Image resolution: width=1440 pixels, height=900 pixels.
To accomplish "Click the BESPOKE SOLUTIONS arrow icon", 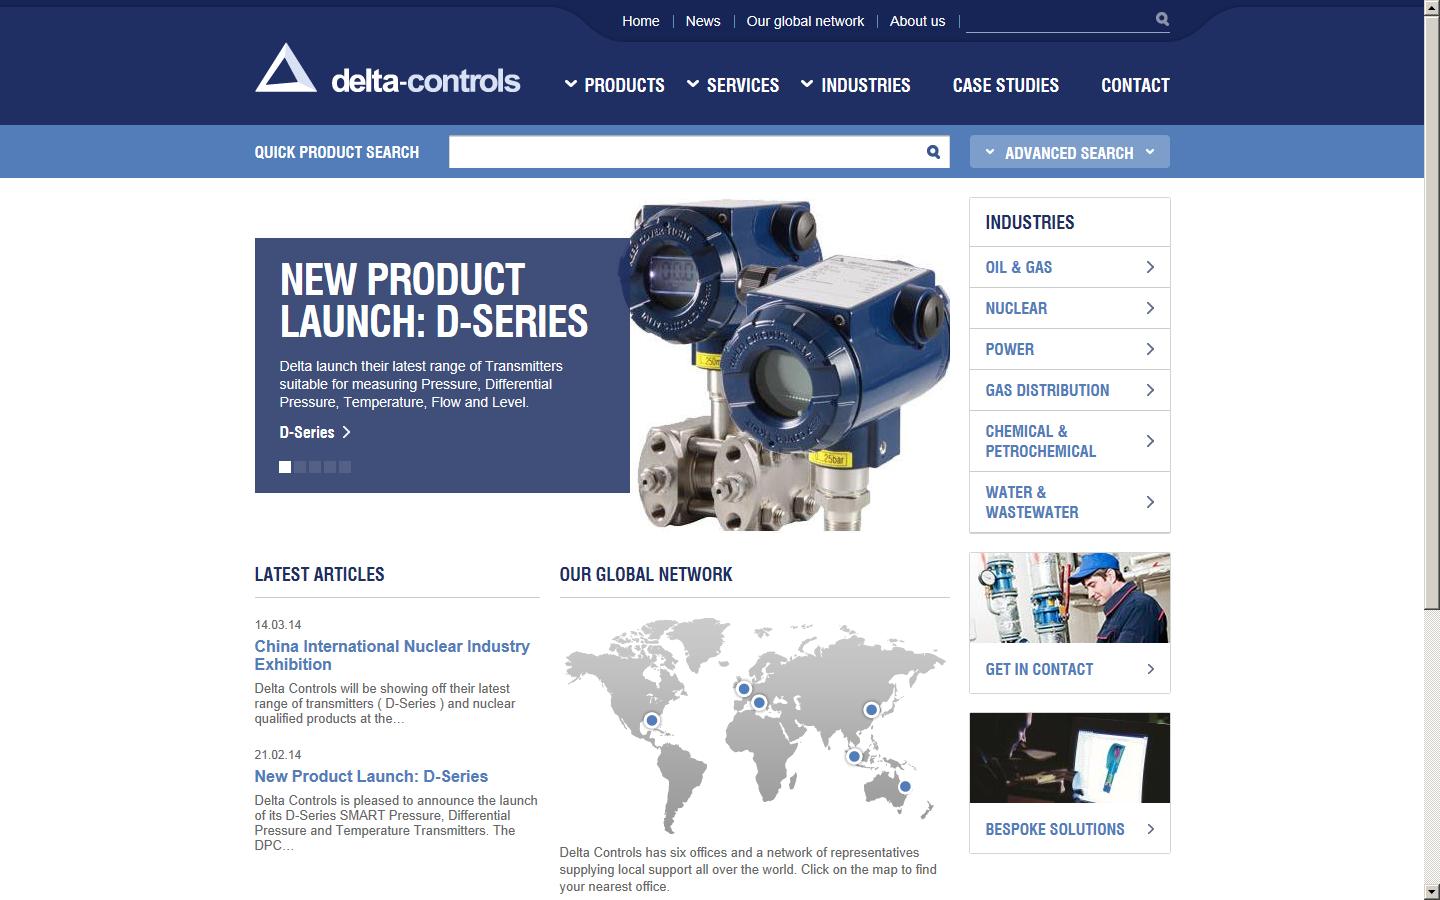I will (x=1152, y=829).
